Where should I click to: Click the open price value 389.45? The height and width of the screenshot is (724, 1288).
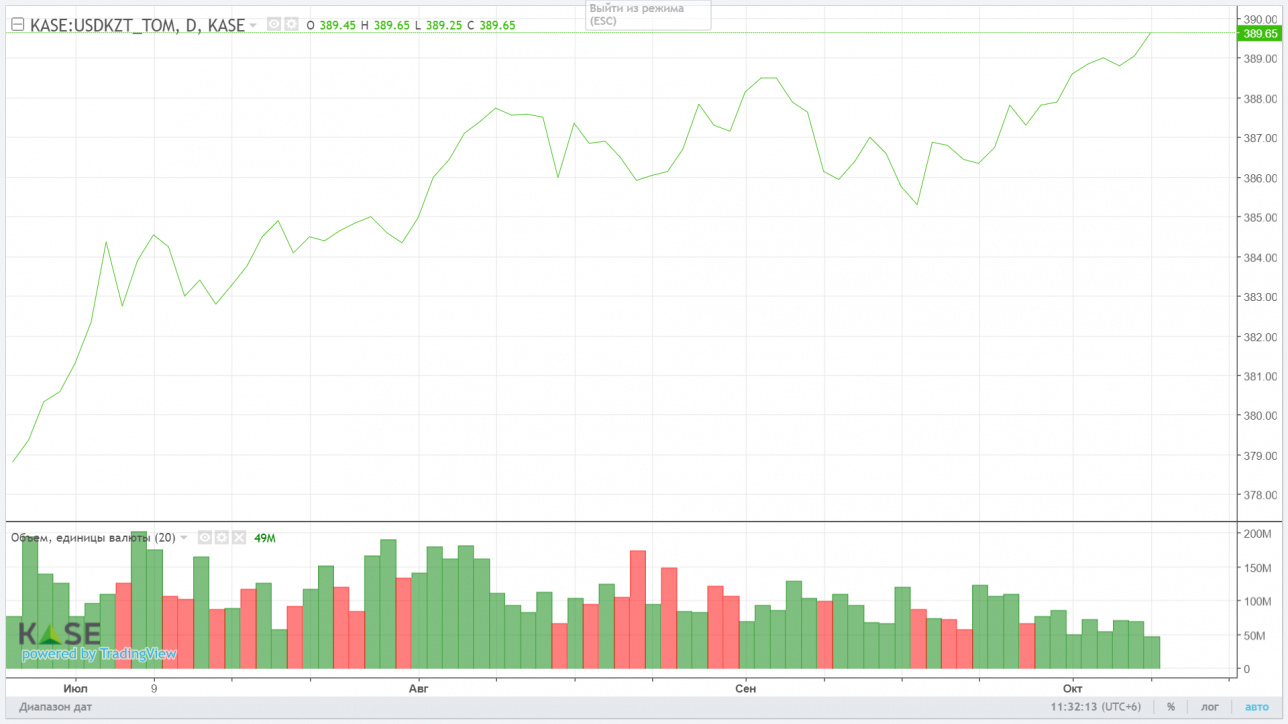338,26
